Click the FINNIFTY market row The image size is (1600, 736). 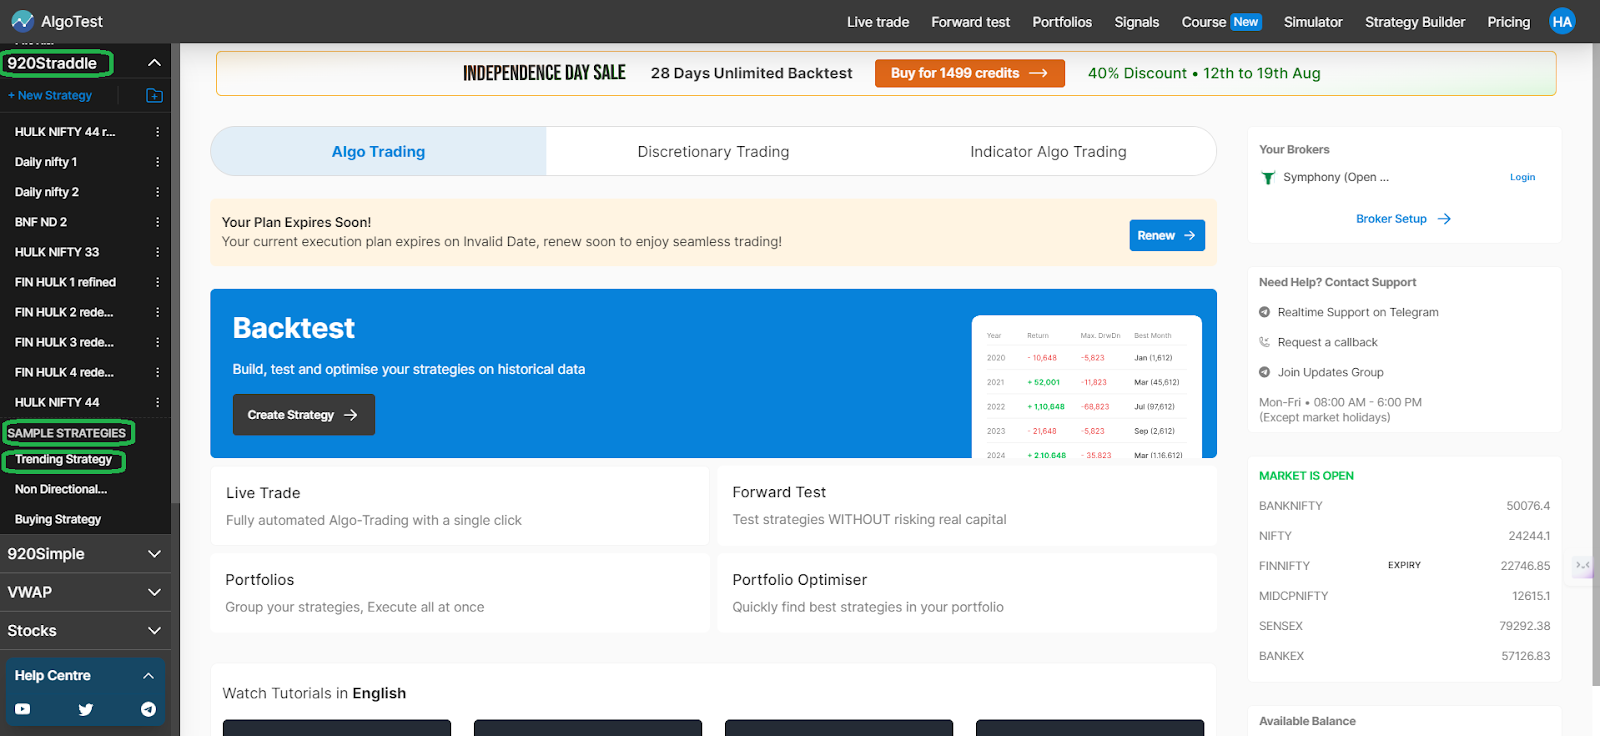[x=1404, y=566]
